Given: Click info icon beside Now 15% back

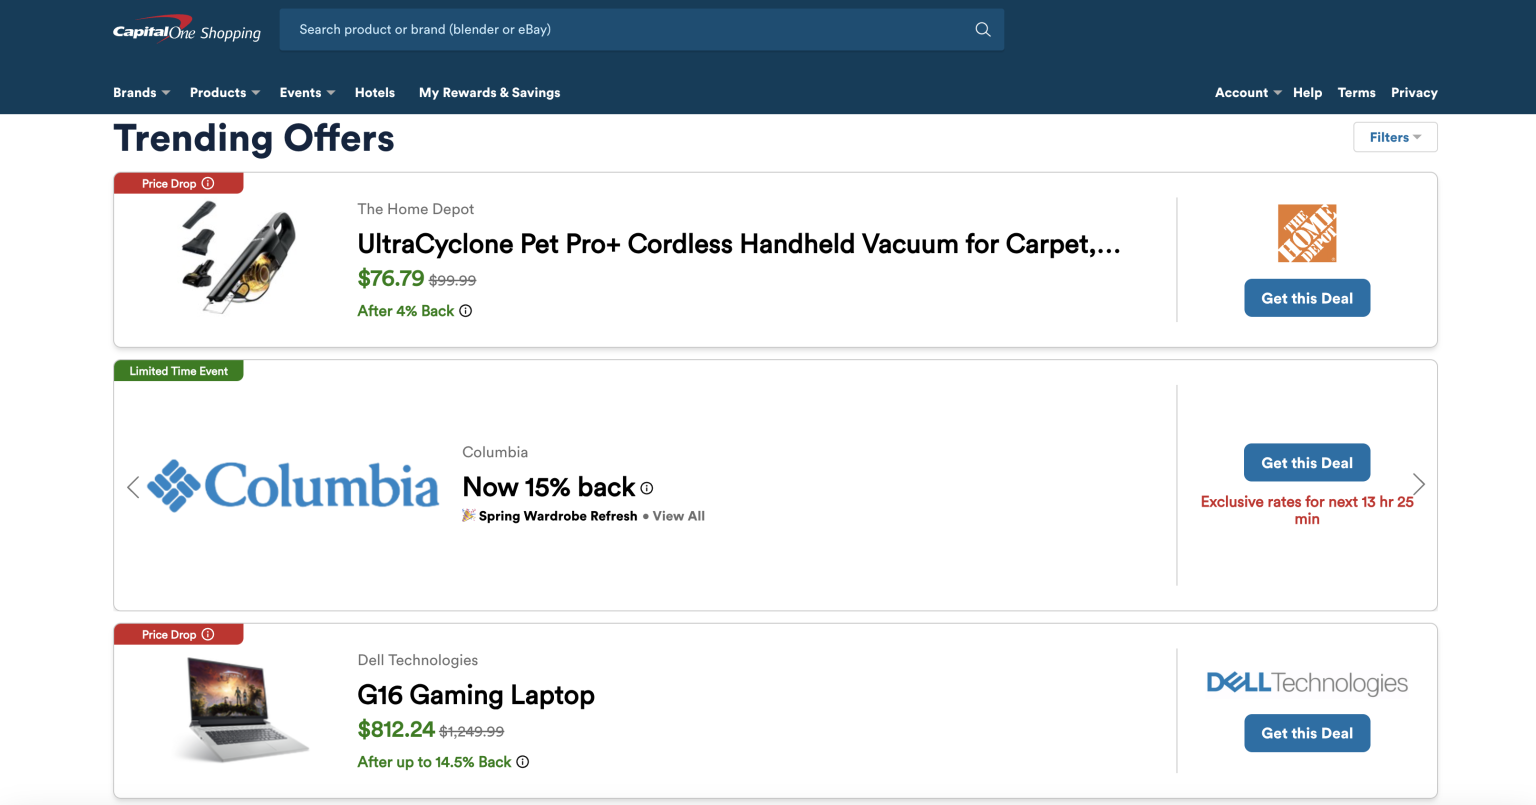Looking at the screenshot, I should 647,488.
